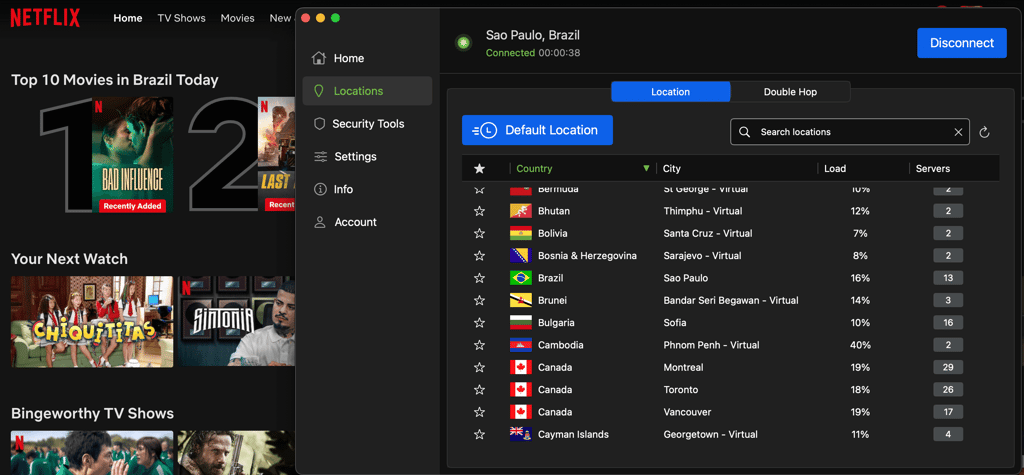Click the Bulgaria flag icon
This screenshot has height=475, width=1024.
(520, 323)
